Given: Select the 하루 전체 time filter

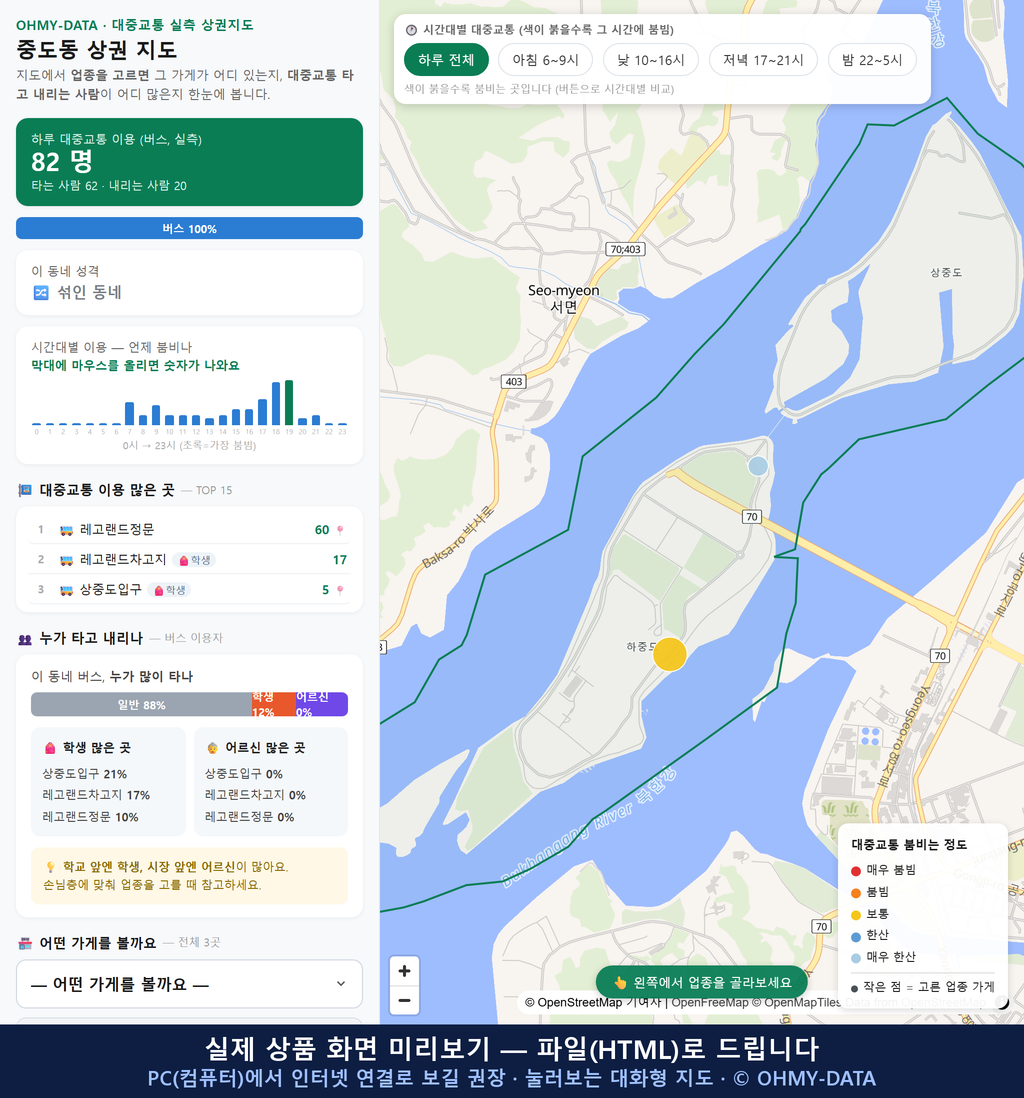Looking at the screenshot, I should coord(446,60).
